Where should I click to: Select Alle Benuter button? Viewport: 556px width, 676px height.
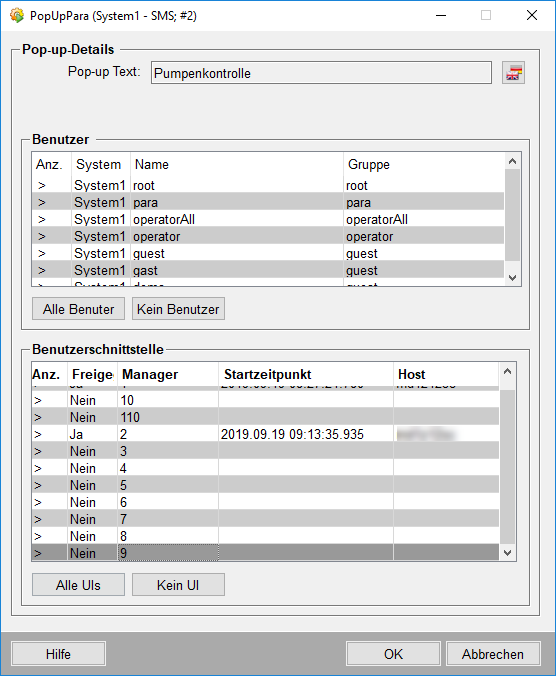coord(78,309)
